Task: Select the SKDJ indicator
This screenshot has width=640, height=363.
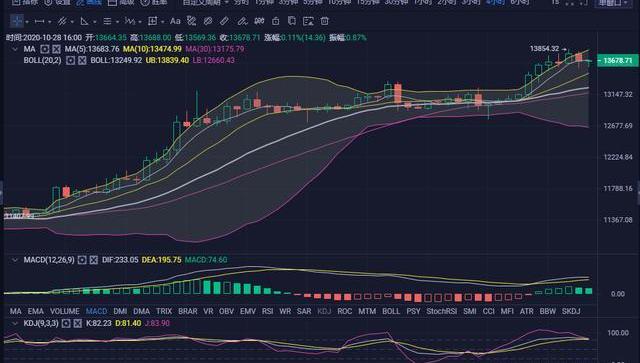Action: pyautogui.click(x=571, y=311)
